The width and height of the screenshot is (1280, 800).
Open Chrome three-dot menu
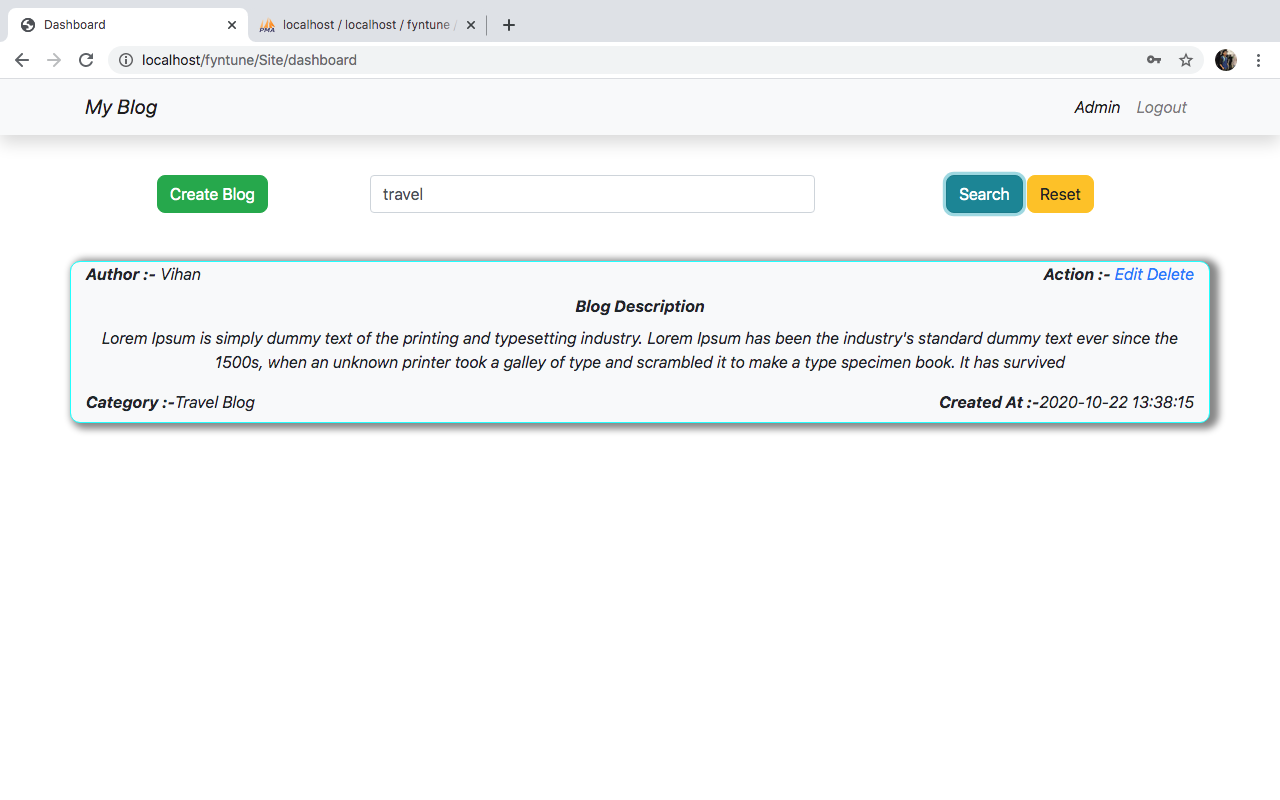coord(1258,60)
